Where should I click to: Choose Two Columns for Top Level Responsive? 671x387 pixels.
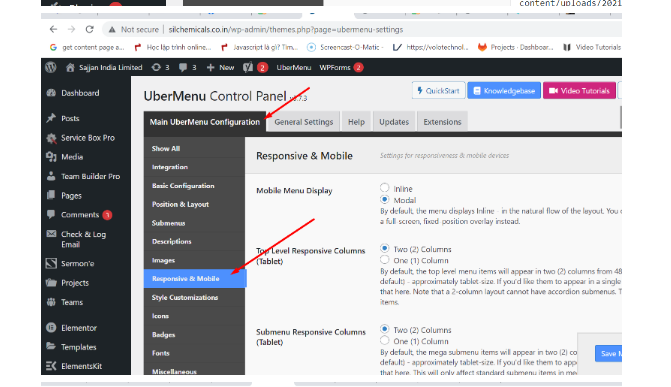click(x=385, y=248)
